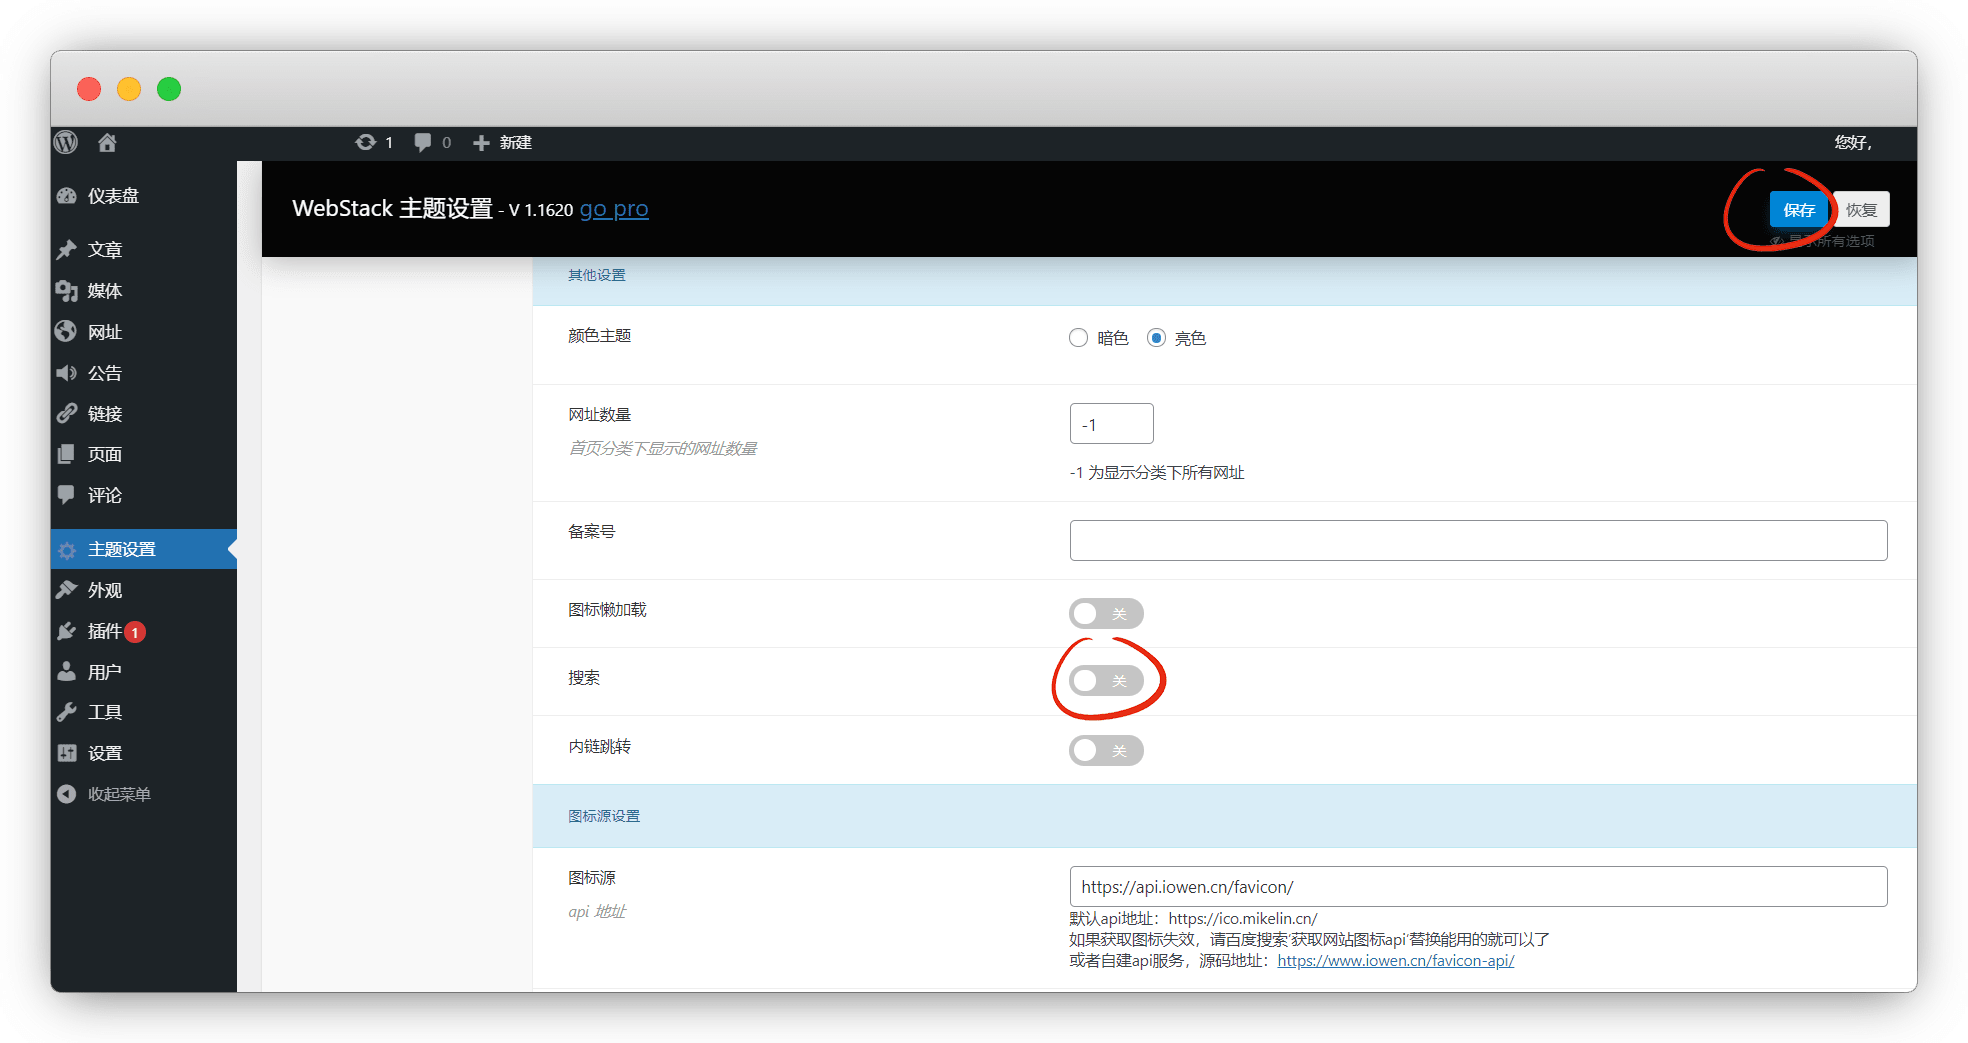Open the site home icon
This screenshot has width=1968, height=1043.
pos(107,143)
